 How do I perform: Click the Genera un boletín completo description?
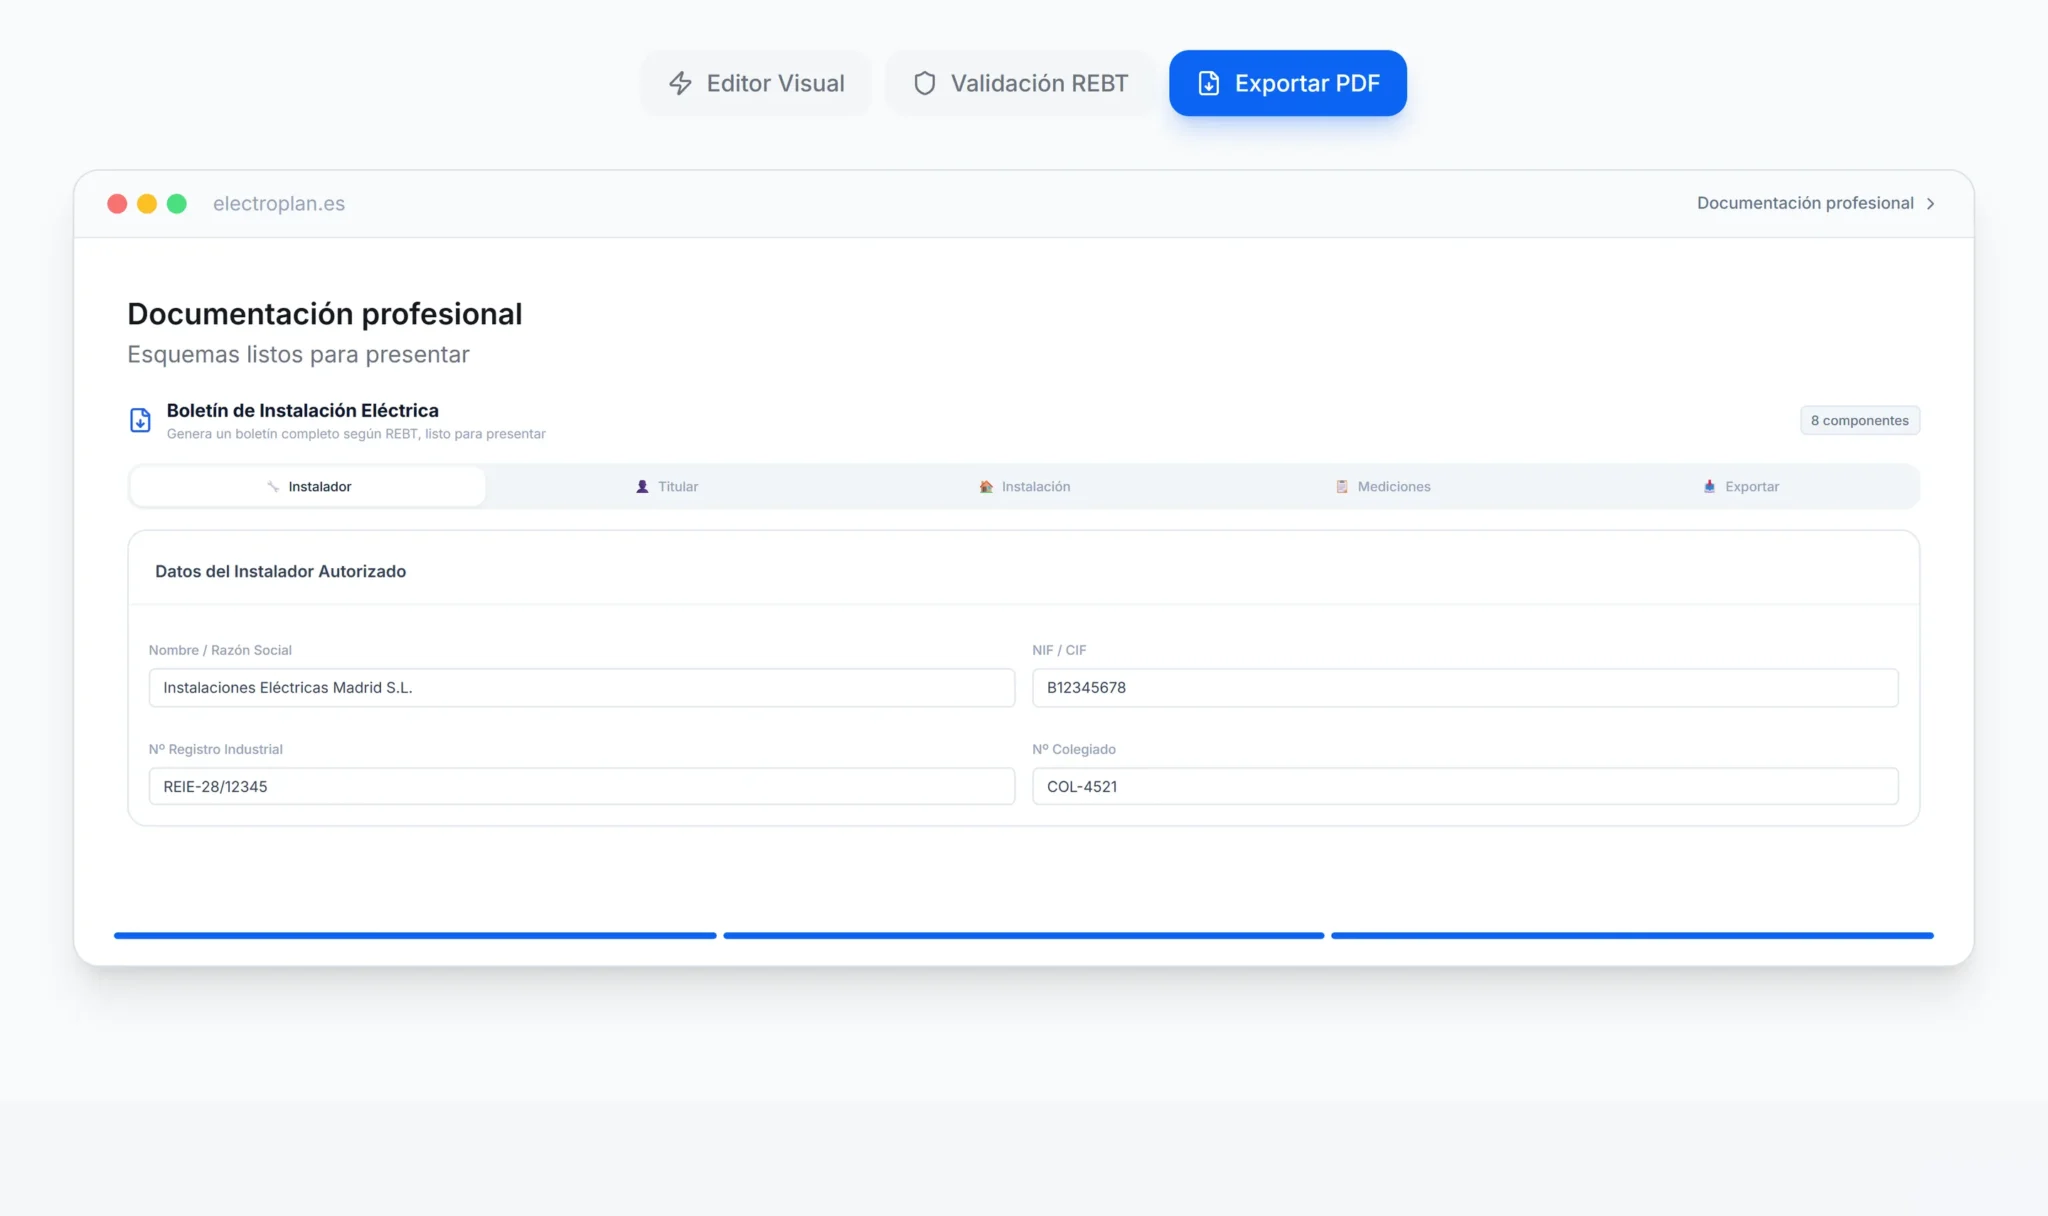[x=356, y=434]
